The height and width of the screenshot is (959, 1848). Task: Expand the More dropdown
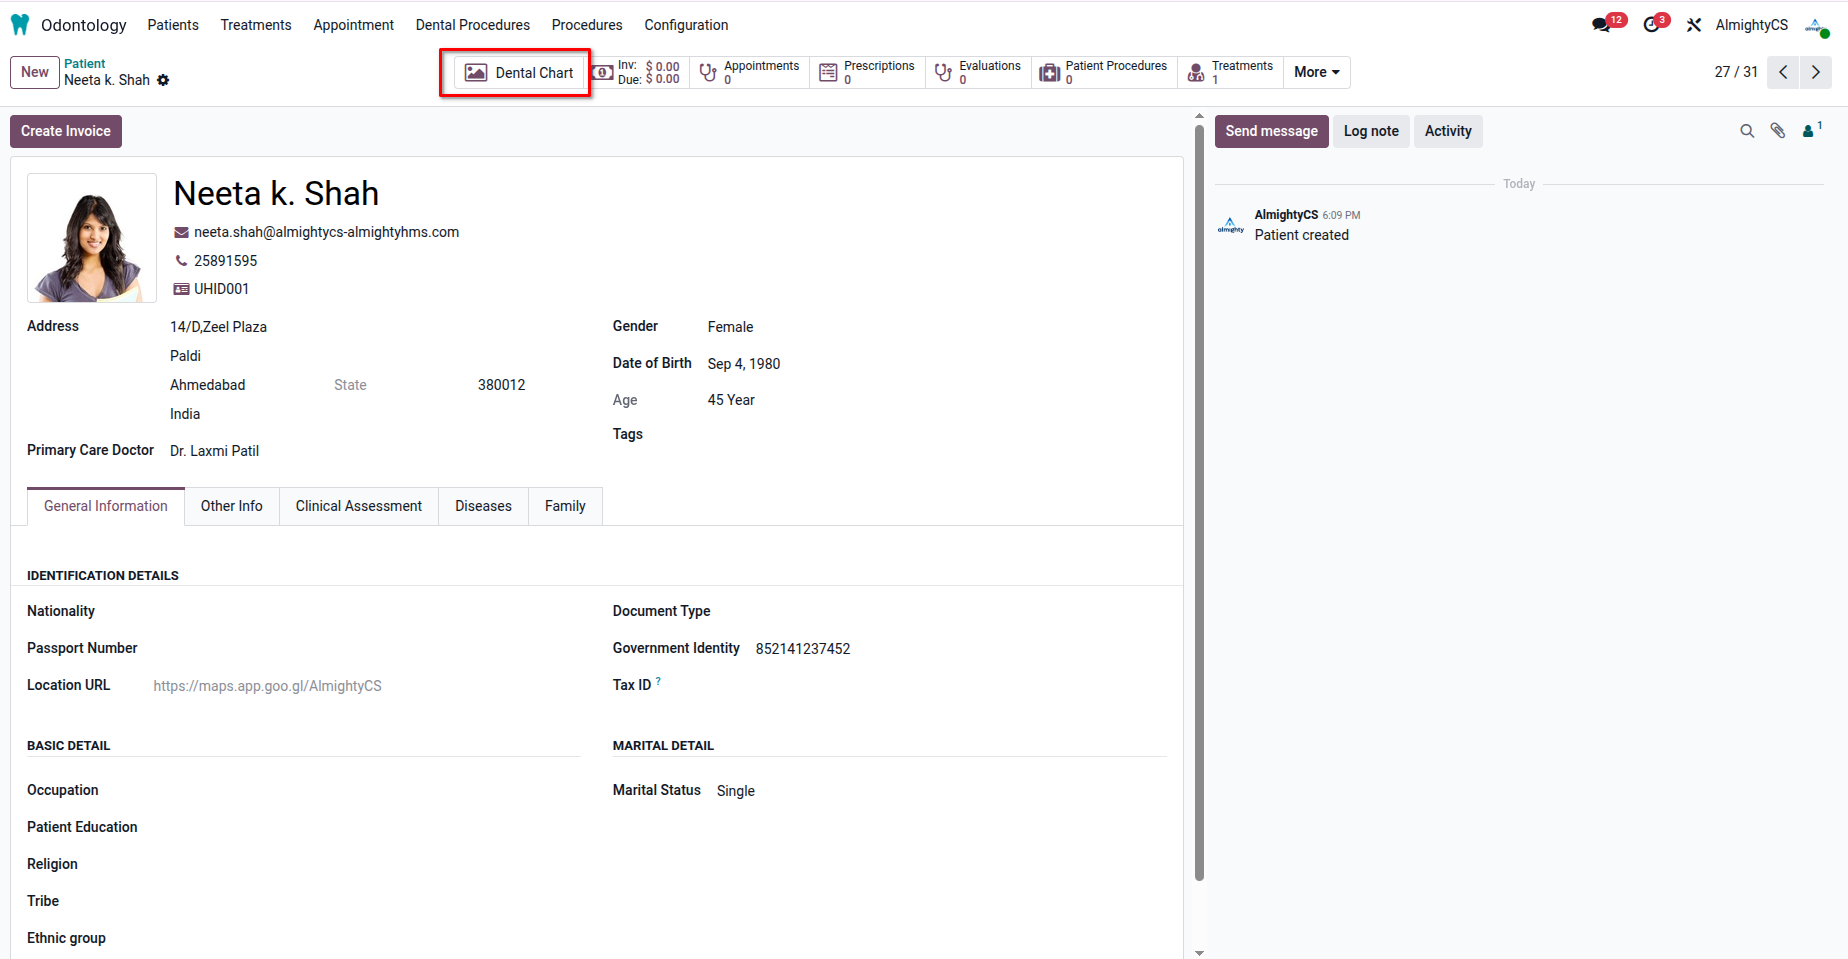1316,72
